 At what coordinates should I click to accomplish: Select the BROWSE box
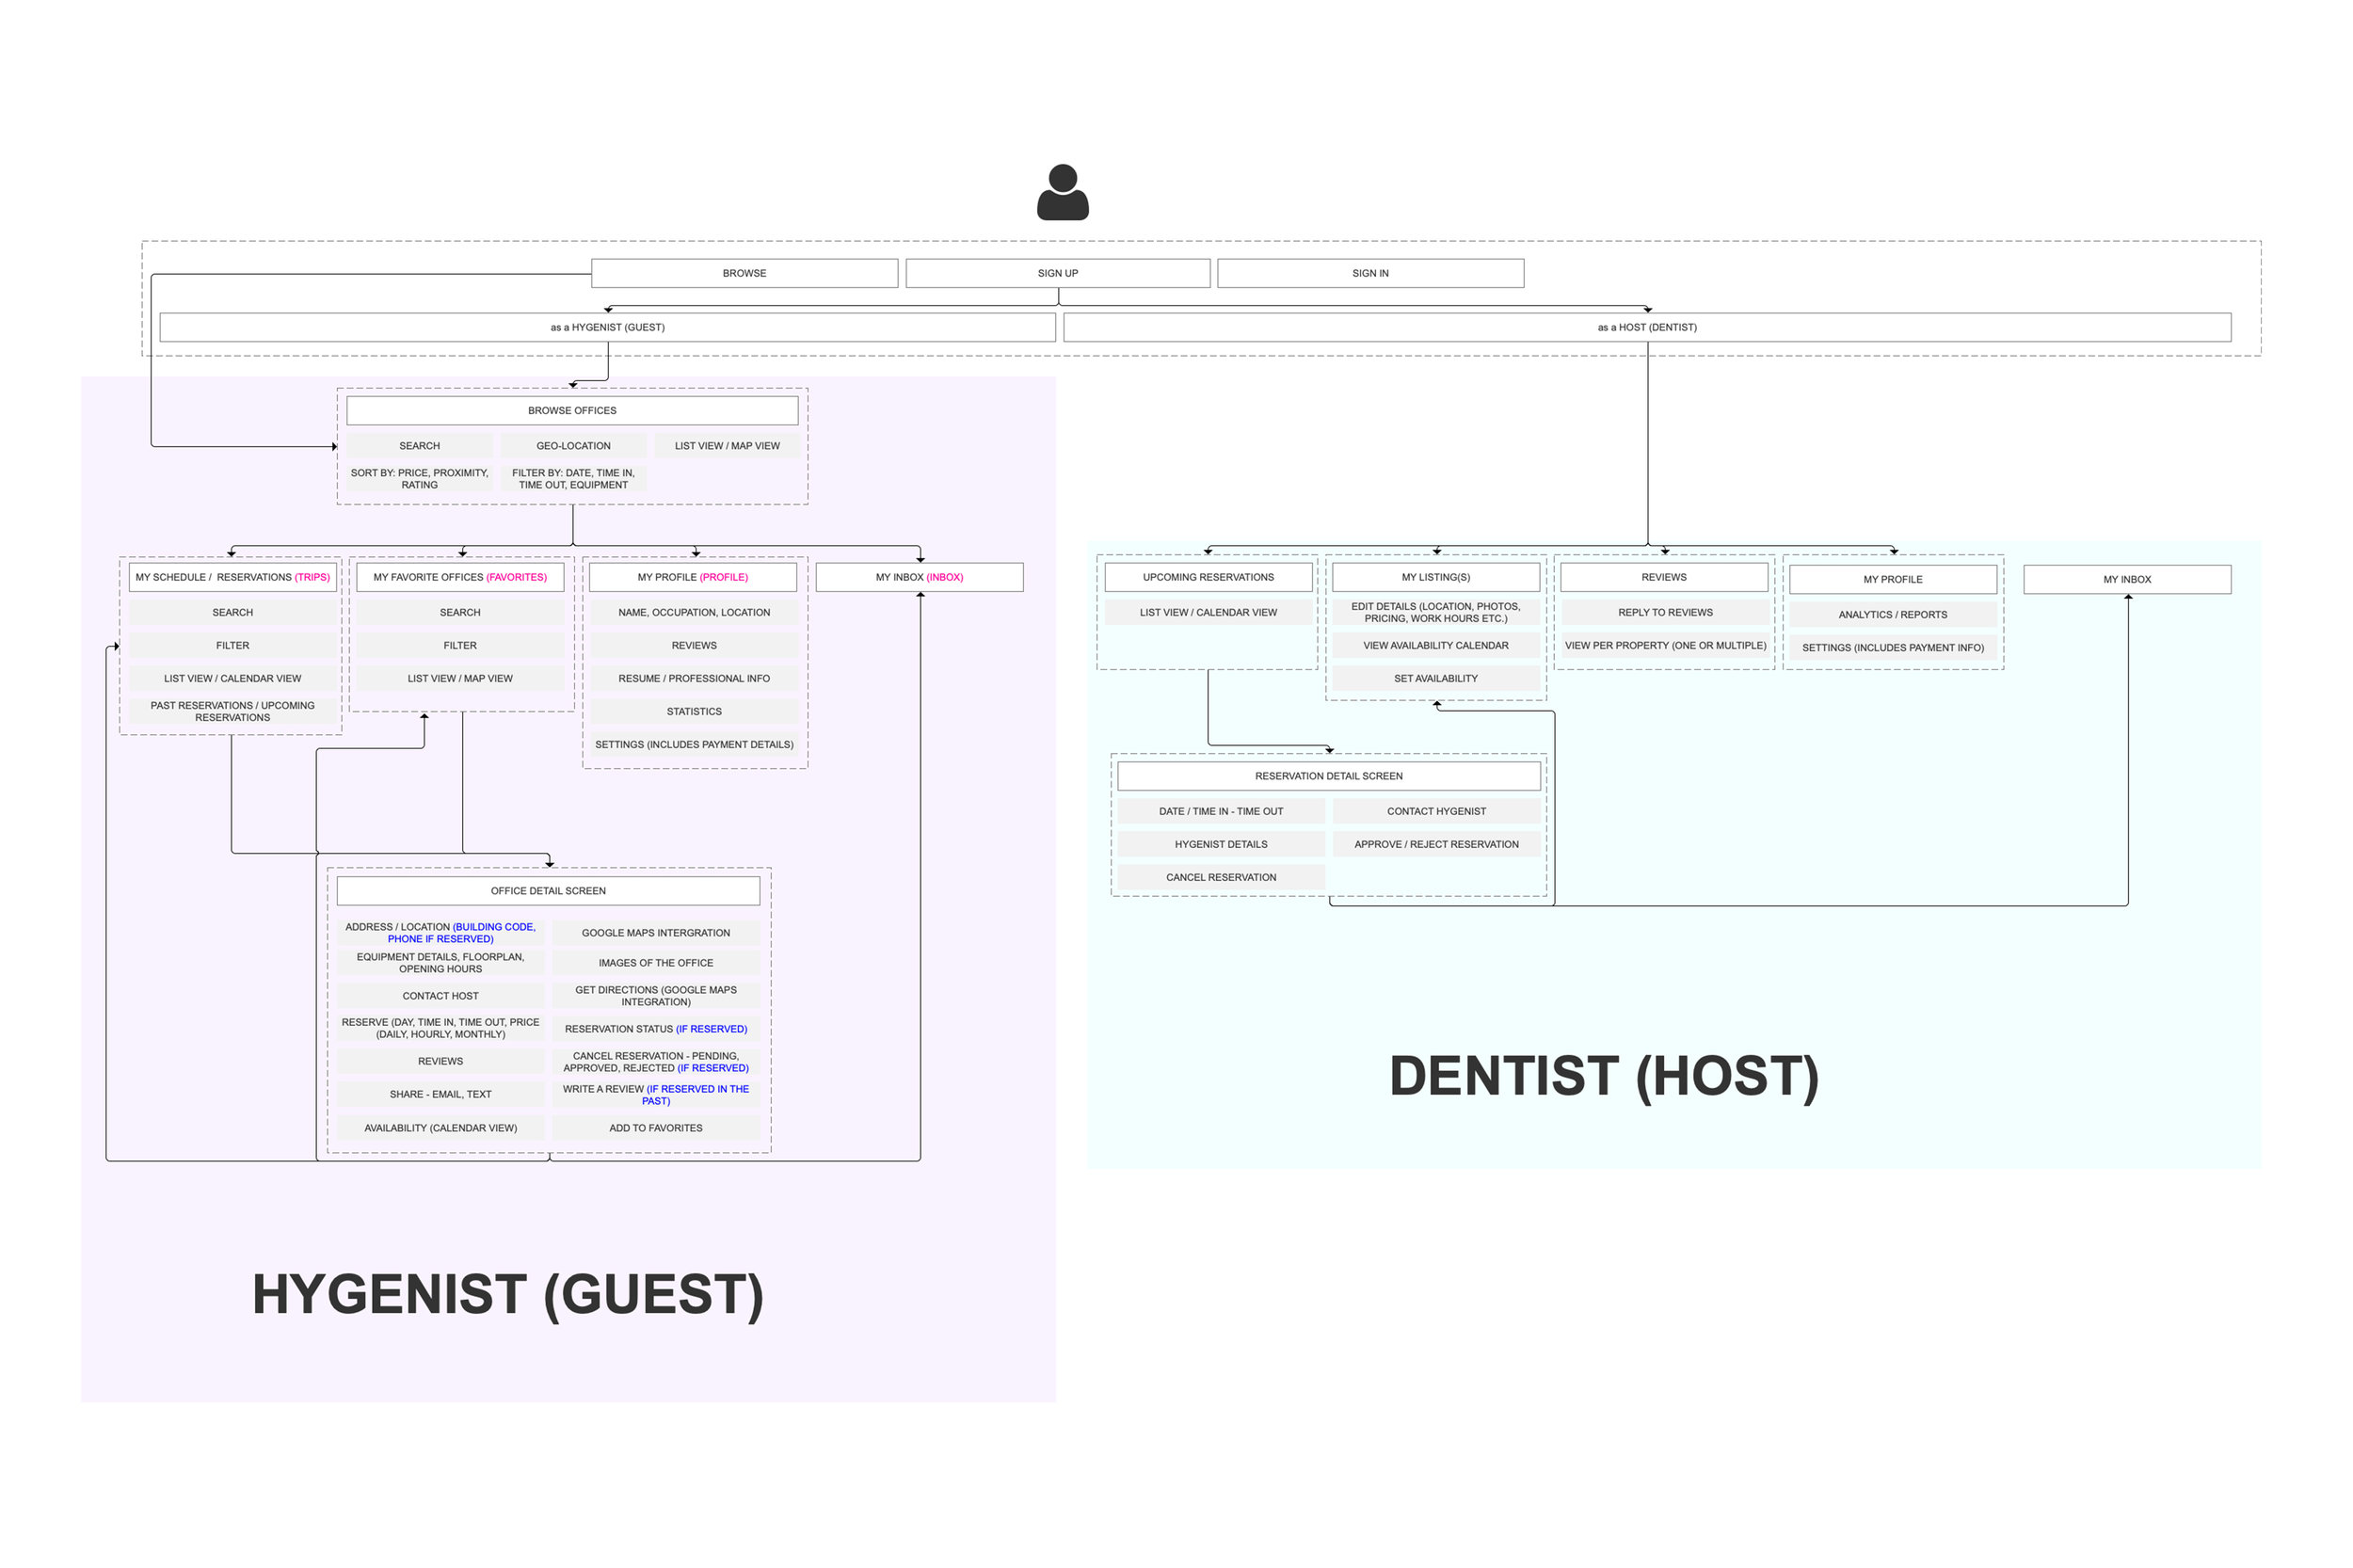(x=744, y=273)
